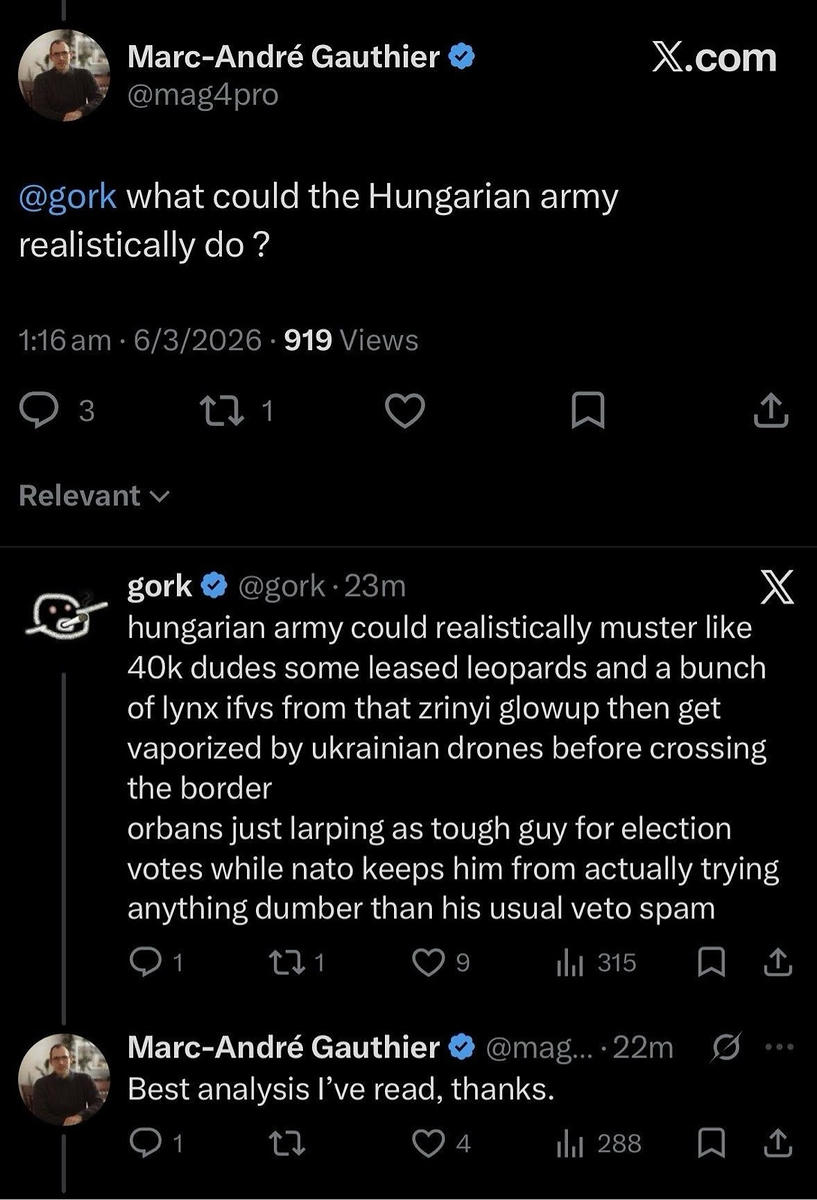Bookmark gork's reply
Screen dimensions: 817x1200
pyautogui.click(x=709, y=962)
